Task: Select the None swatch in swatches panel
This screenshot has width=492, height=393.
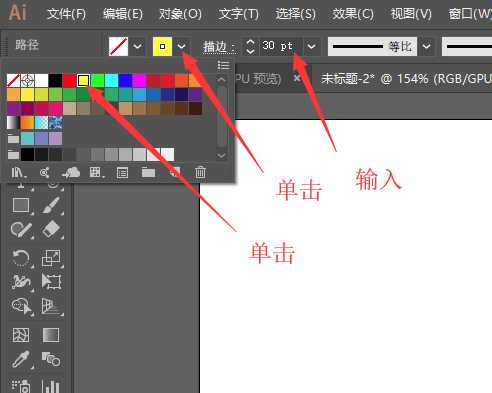Action: point(13,80)
